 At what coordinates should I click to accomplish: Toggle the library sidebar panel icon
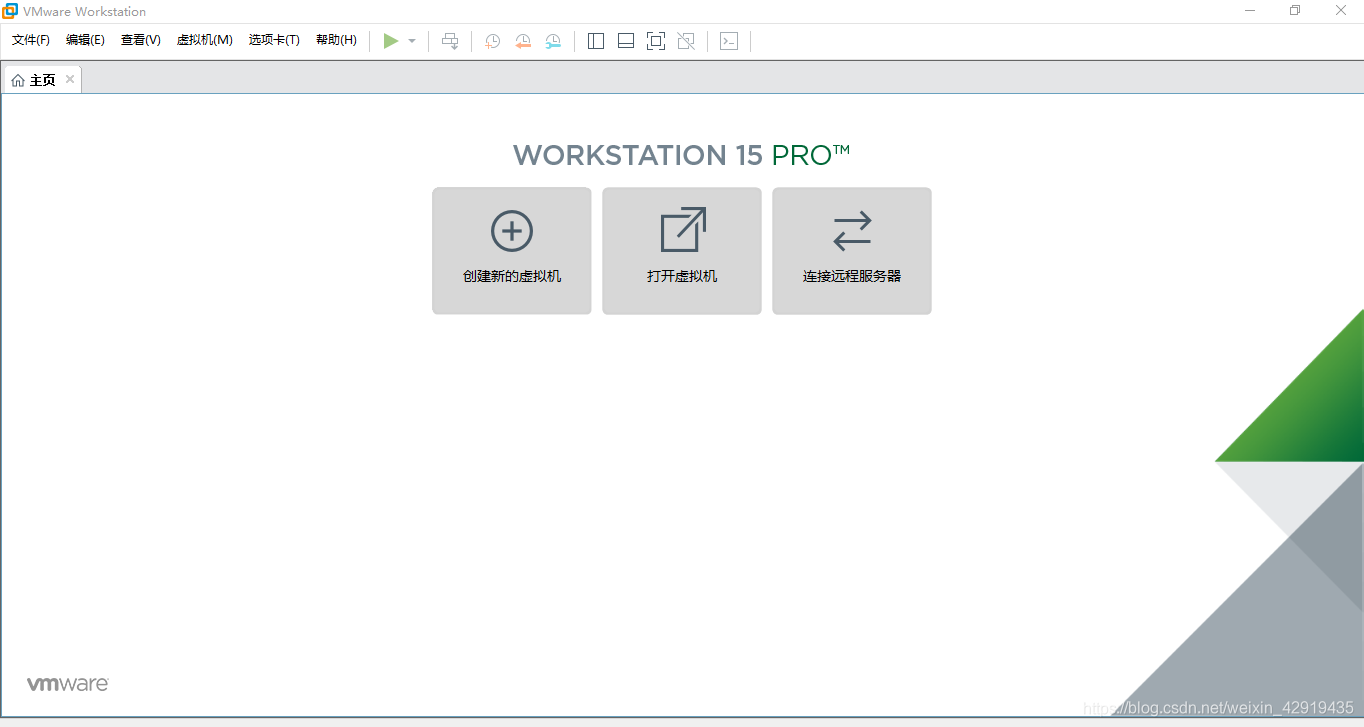(x=596, y=41)
